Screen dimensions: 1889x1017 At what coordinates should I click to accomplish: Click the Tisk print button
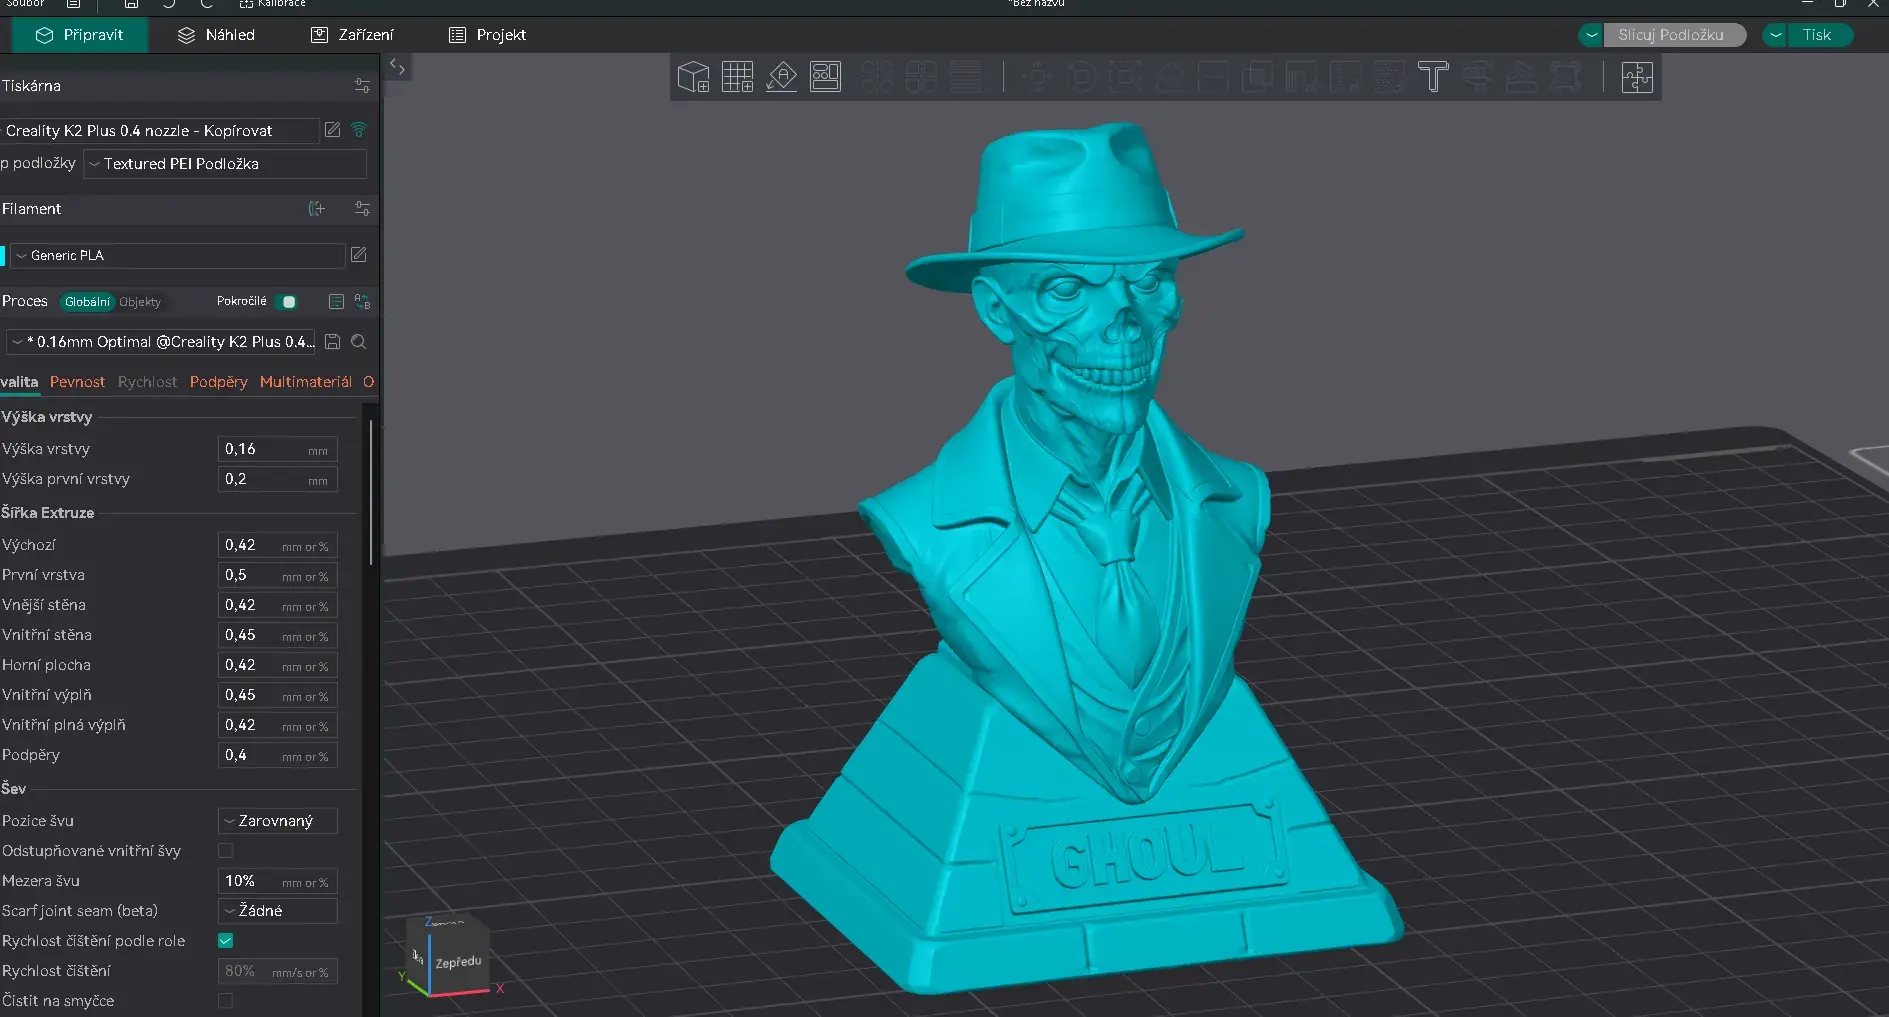pyautogui.click(x=1818, y=35)
